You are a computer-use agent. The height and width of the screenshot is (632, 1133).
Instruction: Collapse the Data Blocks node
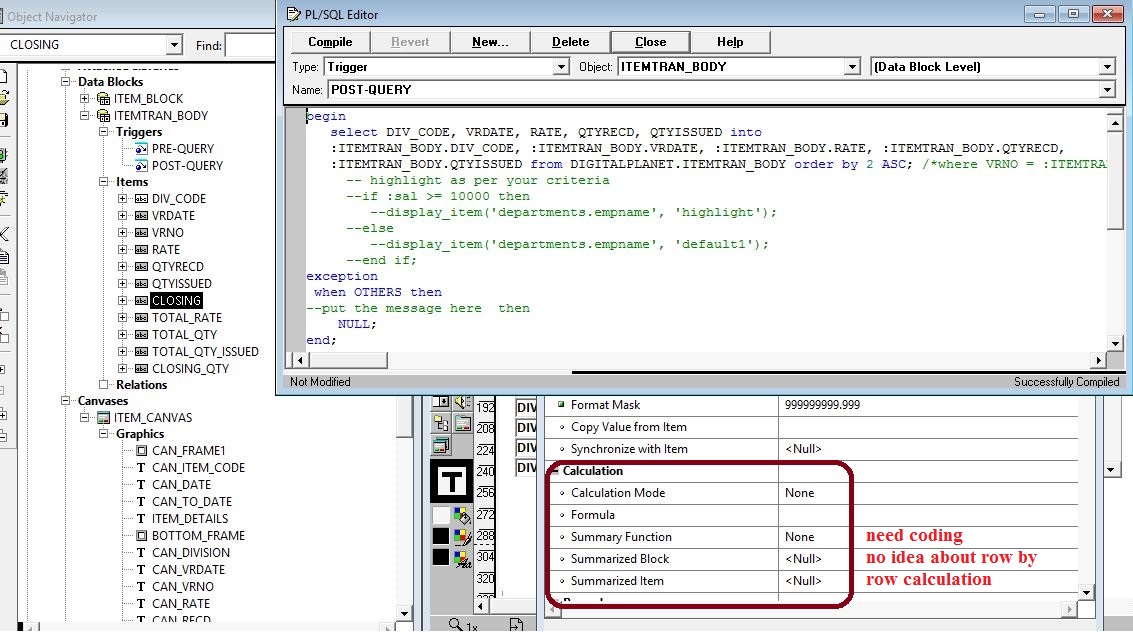point(66,82)
